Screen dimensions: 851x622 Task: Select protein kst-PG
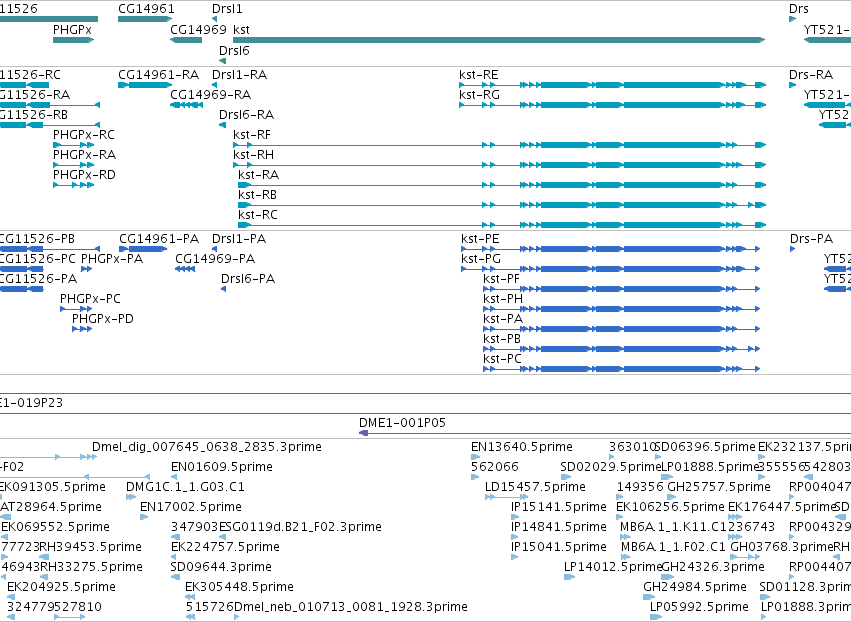tap(611, 269)
